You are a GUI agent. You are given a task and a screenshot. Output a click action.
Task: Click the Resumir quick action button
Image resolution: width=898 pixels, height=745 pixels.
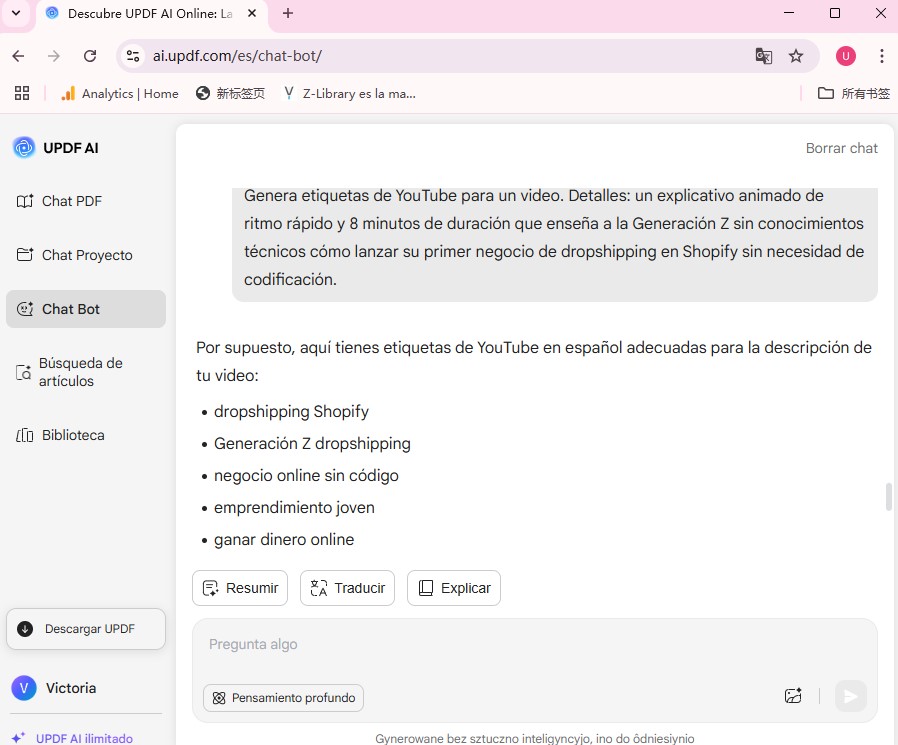(240, 588)
